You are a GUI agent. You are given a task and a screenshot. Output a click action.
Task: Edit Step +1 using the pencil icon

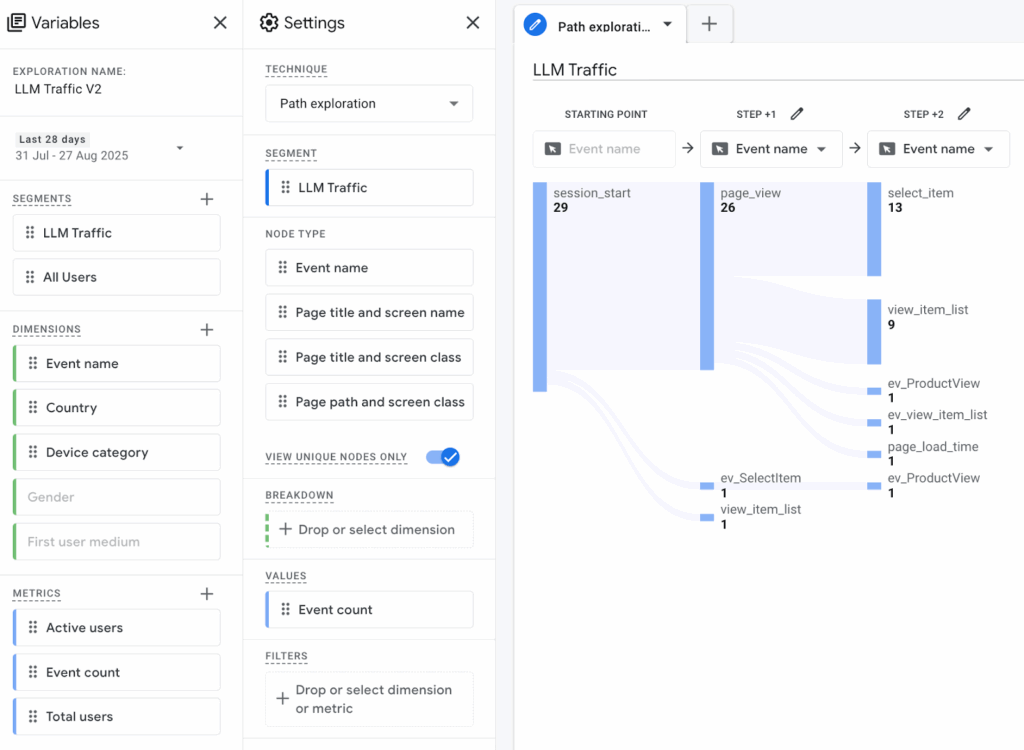[797, 114]
